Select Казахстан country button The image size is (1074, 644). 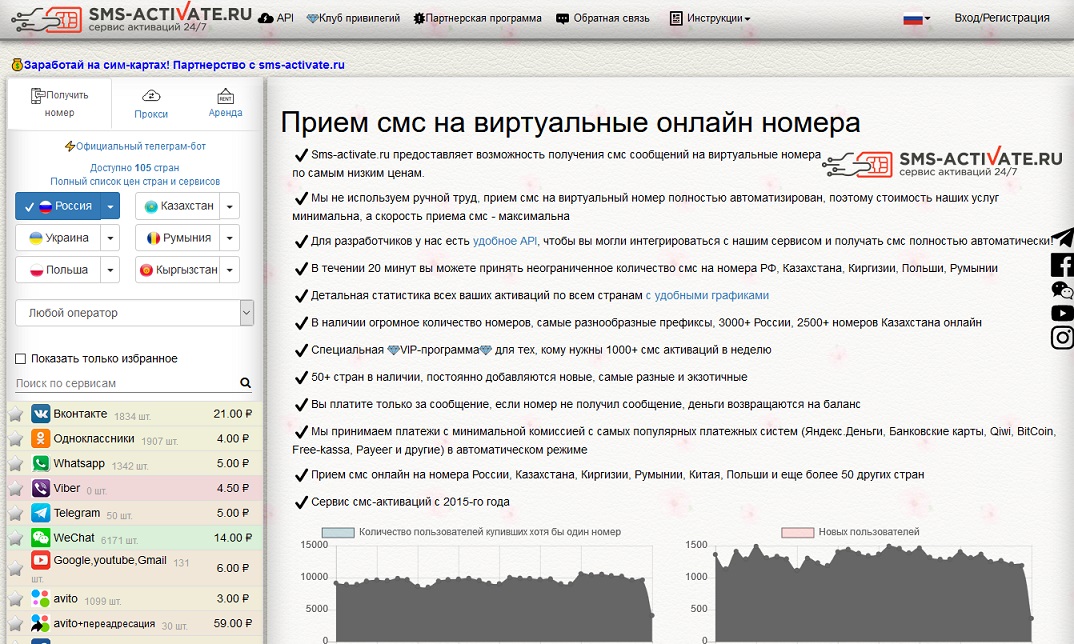coord(178,206)
